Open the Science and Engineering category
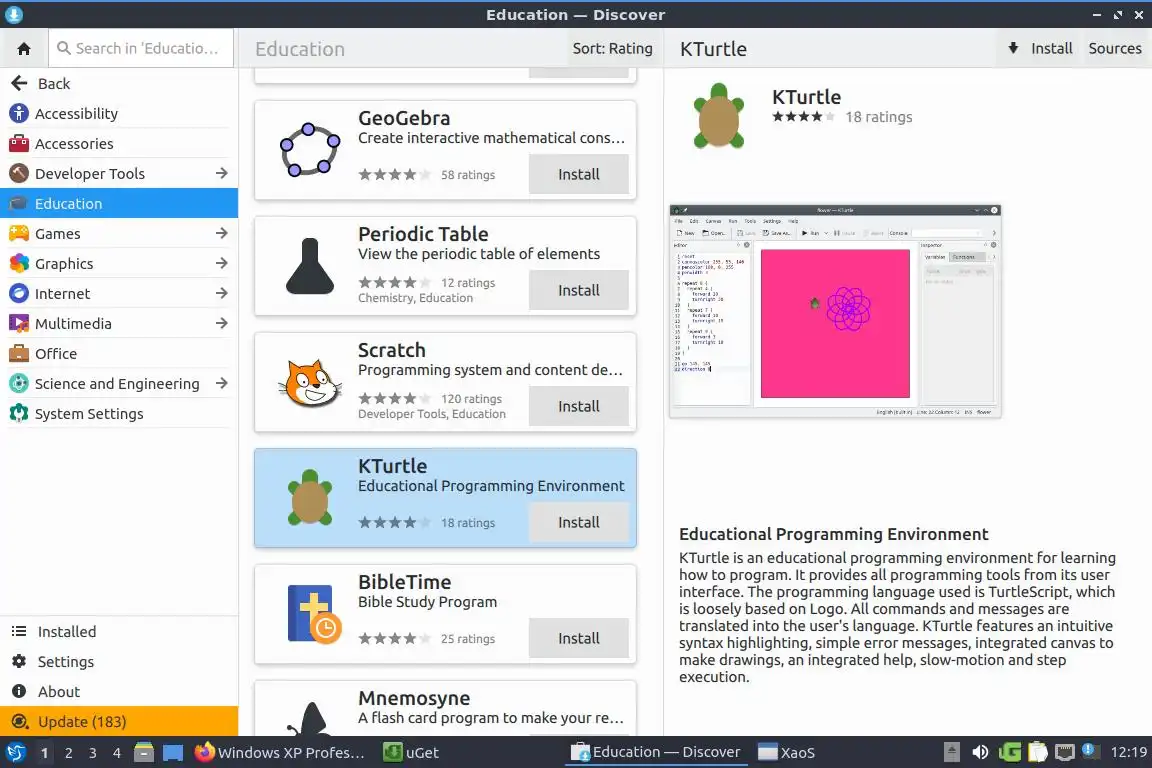The height and width of the screenshot is (768, 1152). coord(119,384)
